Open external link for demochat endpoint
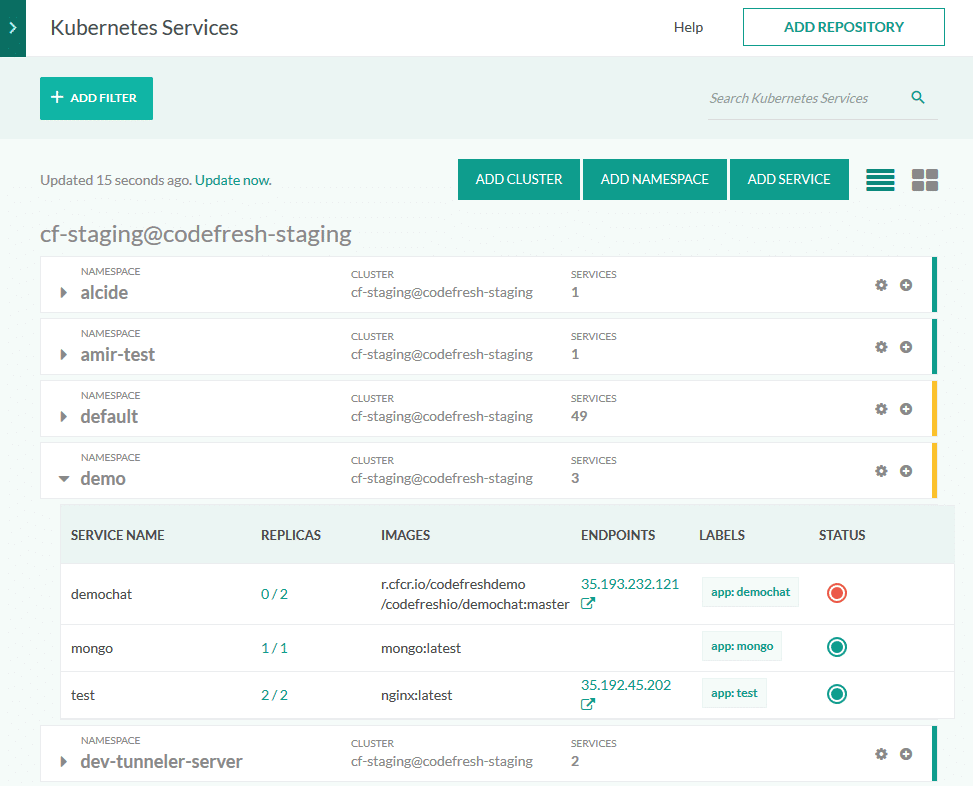 point(588,604)
